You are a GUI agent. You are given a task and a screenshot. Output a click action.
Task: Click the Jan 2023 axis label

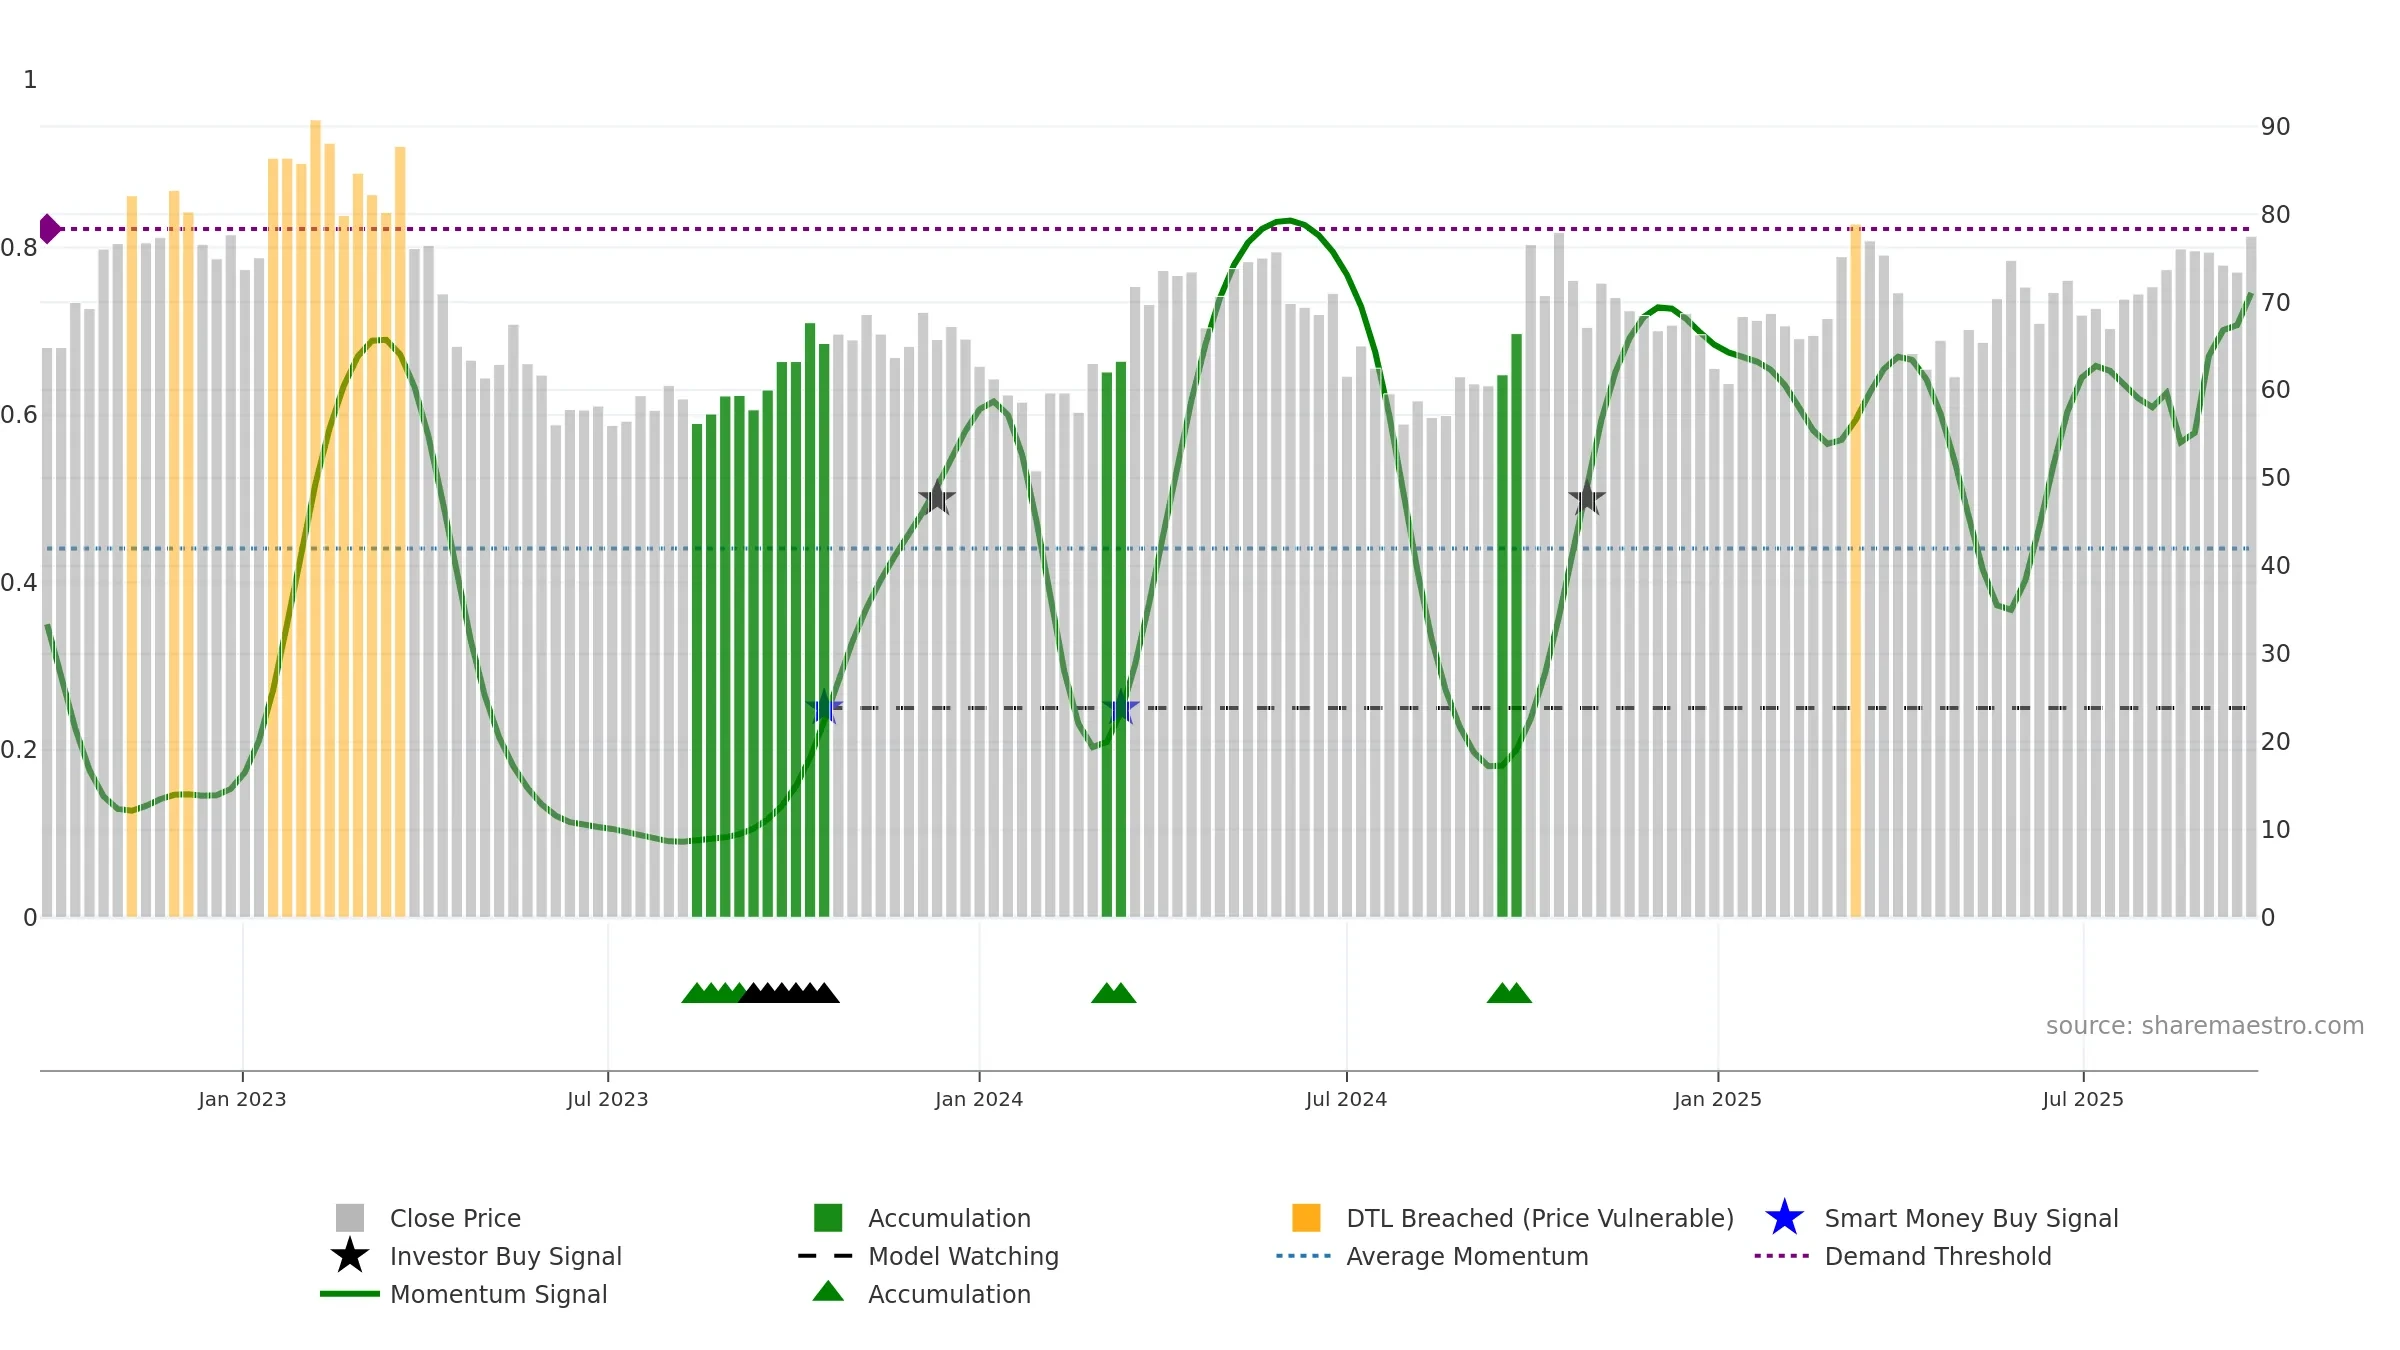click(242, 1100)
